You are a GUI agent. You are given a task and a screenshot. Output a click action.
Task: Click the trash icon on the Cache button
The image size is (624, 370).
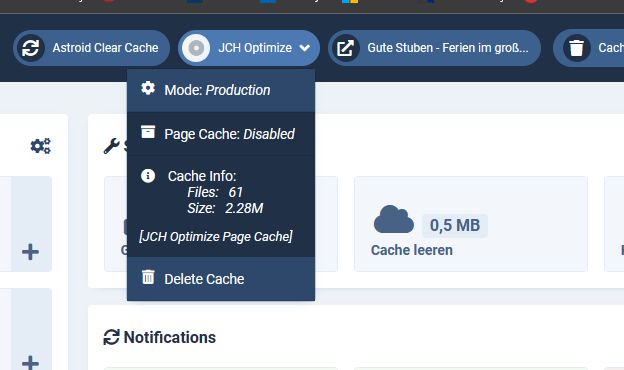576,48
